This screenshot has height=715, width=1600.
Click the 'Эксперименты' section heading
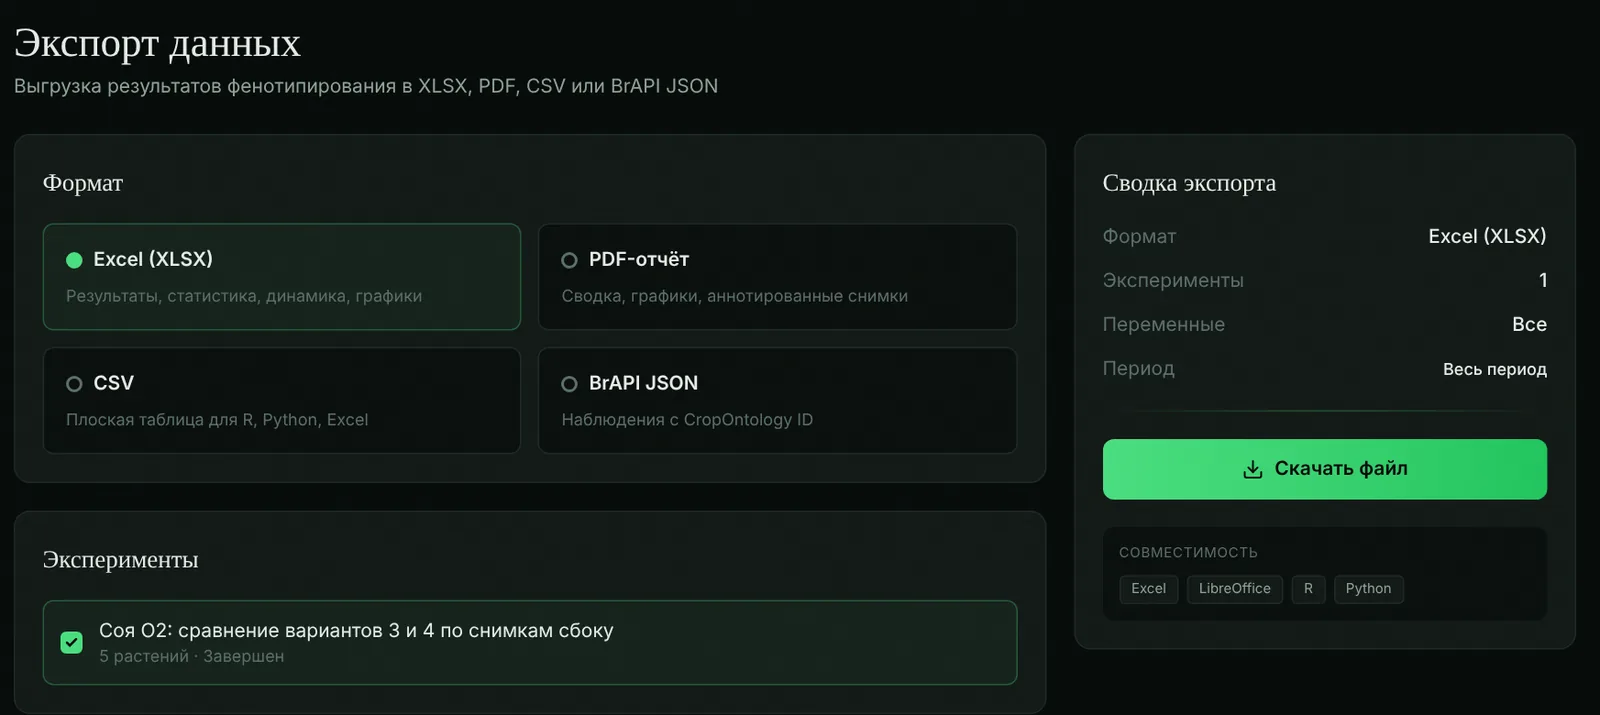(x=121, y=560)
